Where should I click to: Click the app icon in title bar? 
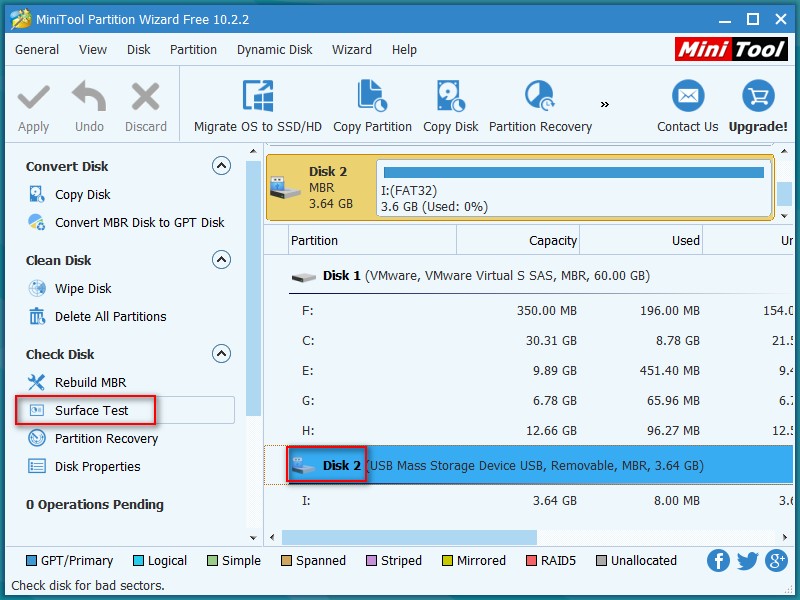click(x=21, y=19)
